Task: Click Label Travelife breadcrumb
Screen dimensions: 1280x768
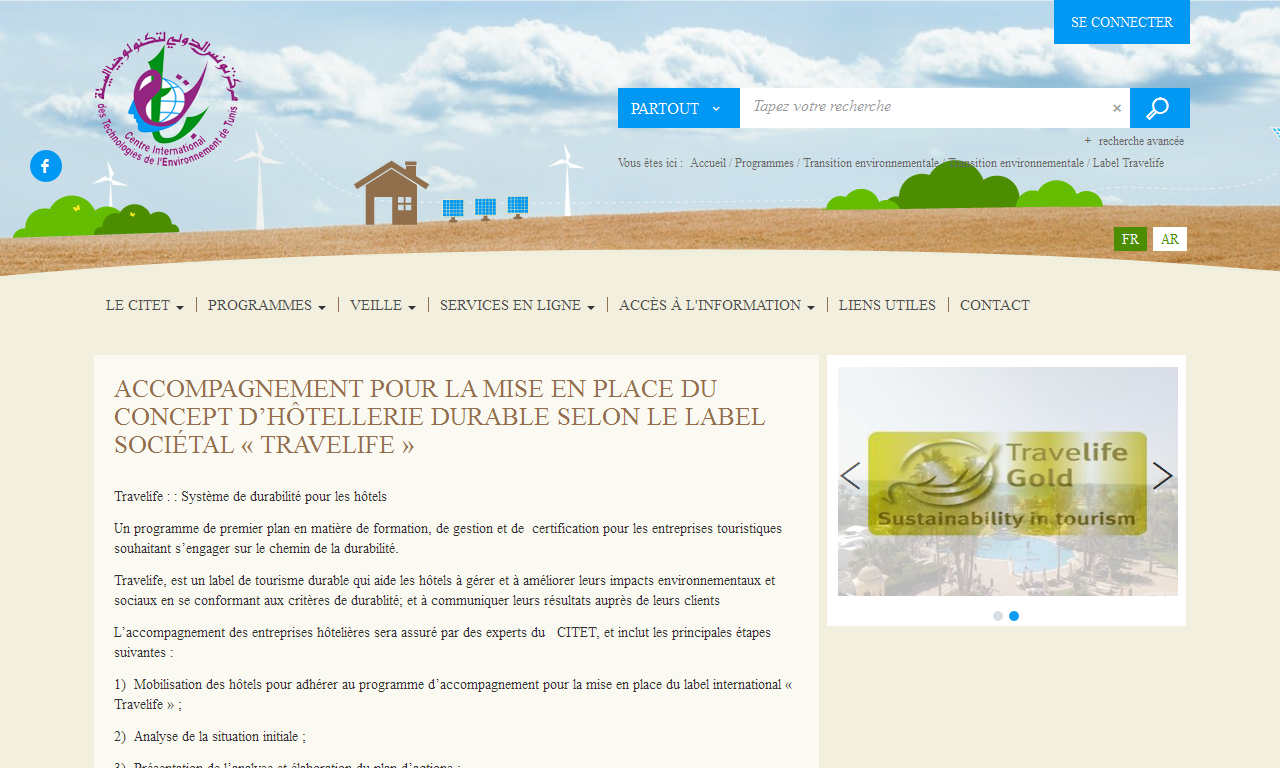Action: pyautogui.click(x=1128, y=163)
